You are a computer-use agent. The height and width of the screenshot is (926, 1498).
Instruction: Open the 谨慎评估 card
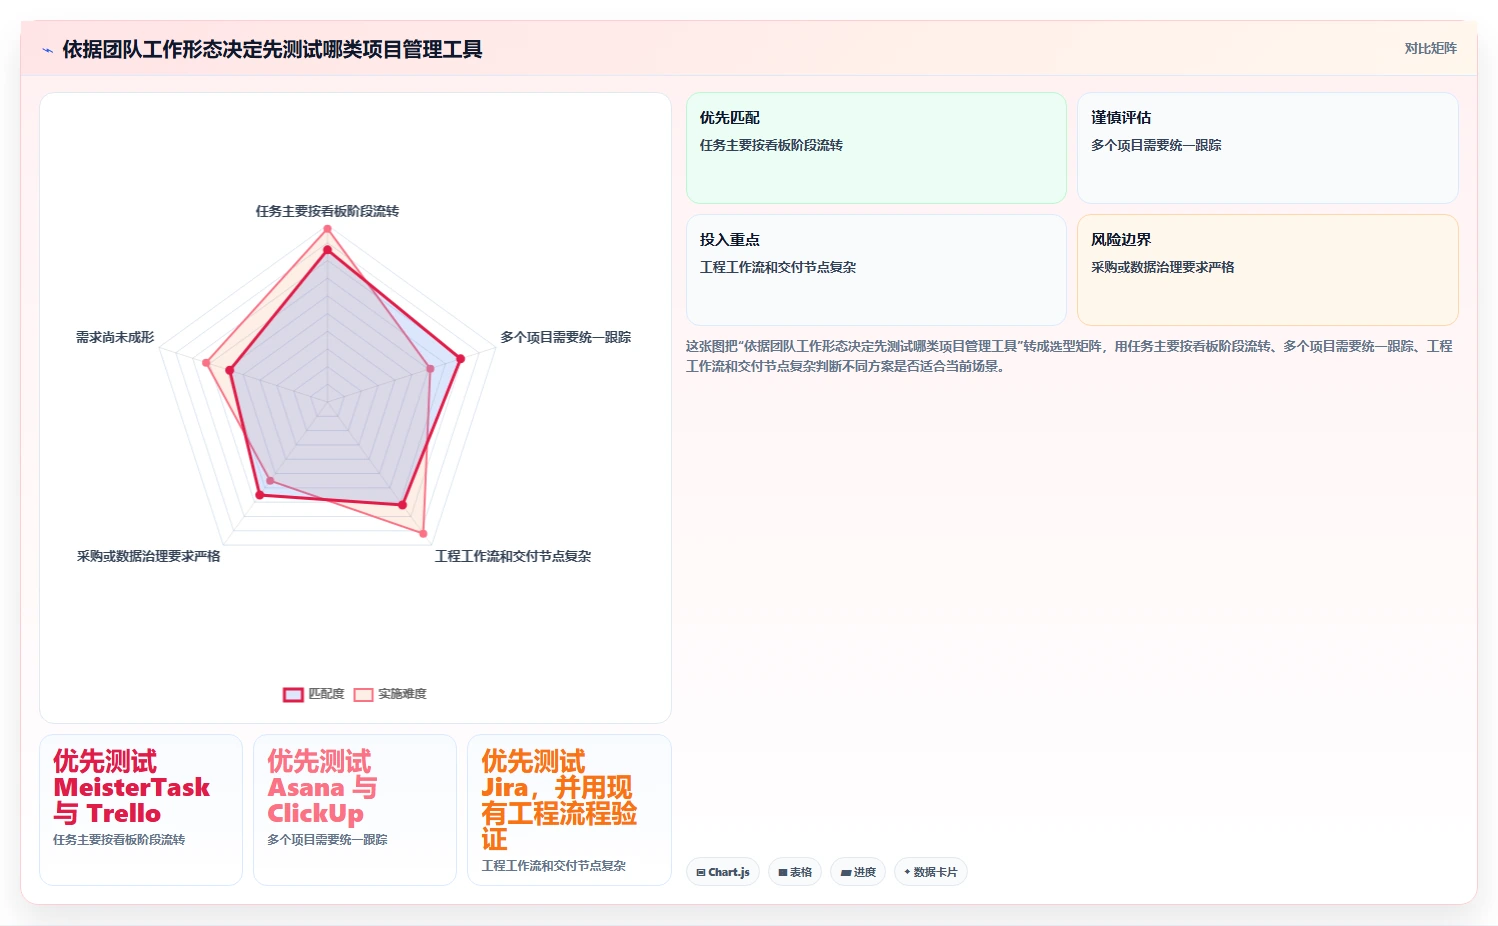[x=1267, y=148]
